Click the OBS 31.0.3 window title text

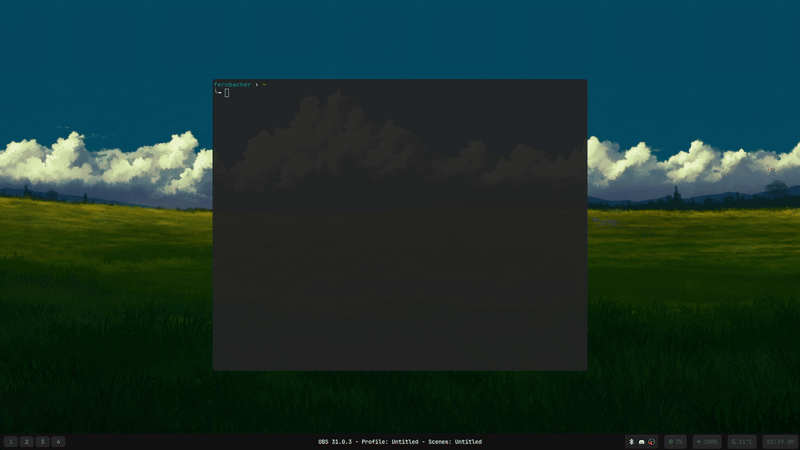400,441
